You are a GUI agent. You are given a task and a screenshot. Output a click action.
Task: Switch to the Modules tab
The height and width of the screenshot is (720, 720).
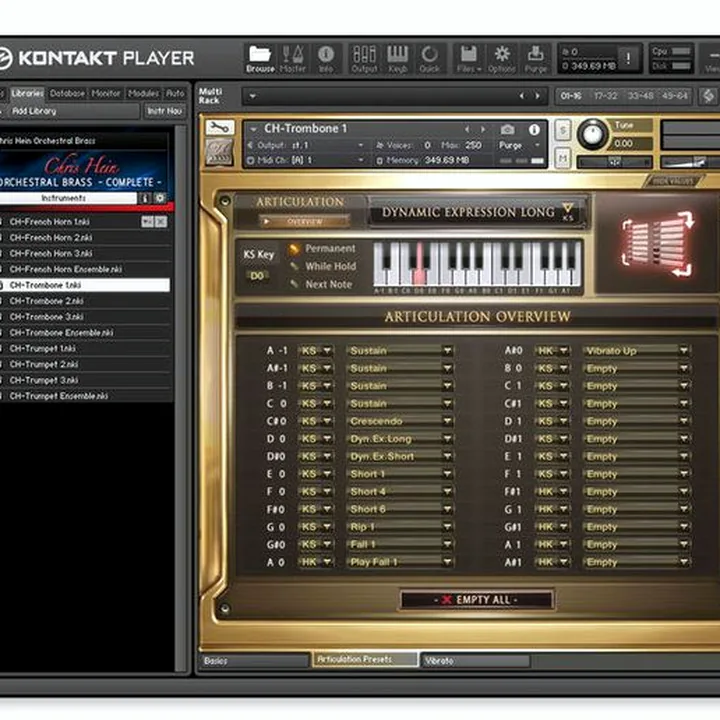coord(143,94)
